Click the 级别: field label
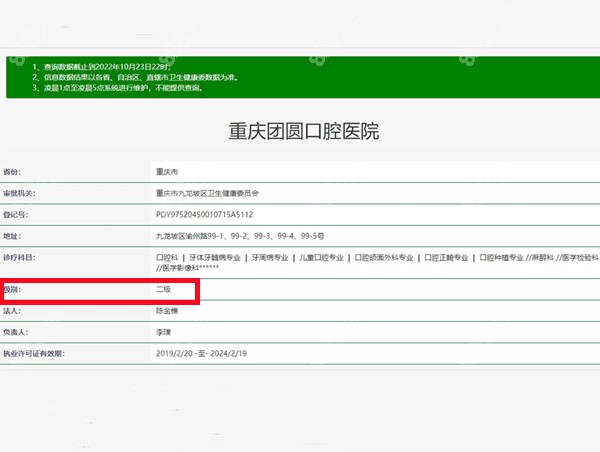Screen dimensions: 600x452 (12, 289)
